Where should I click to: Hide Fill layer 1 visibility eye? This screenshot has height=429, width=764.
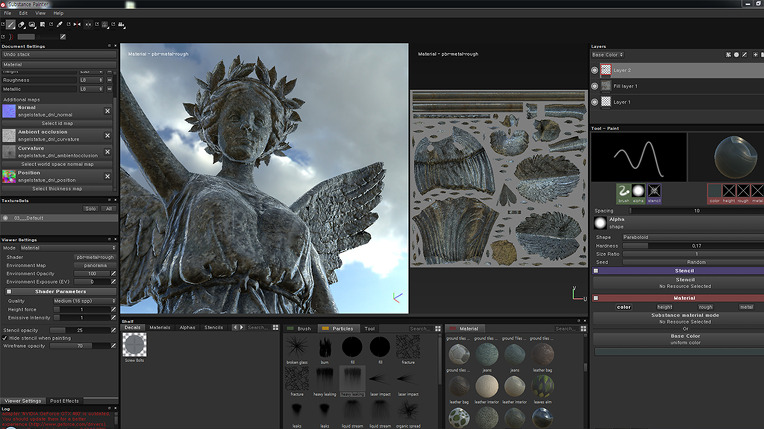tap(594, 86)
